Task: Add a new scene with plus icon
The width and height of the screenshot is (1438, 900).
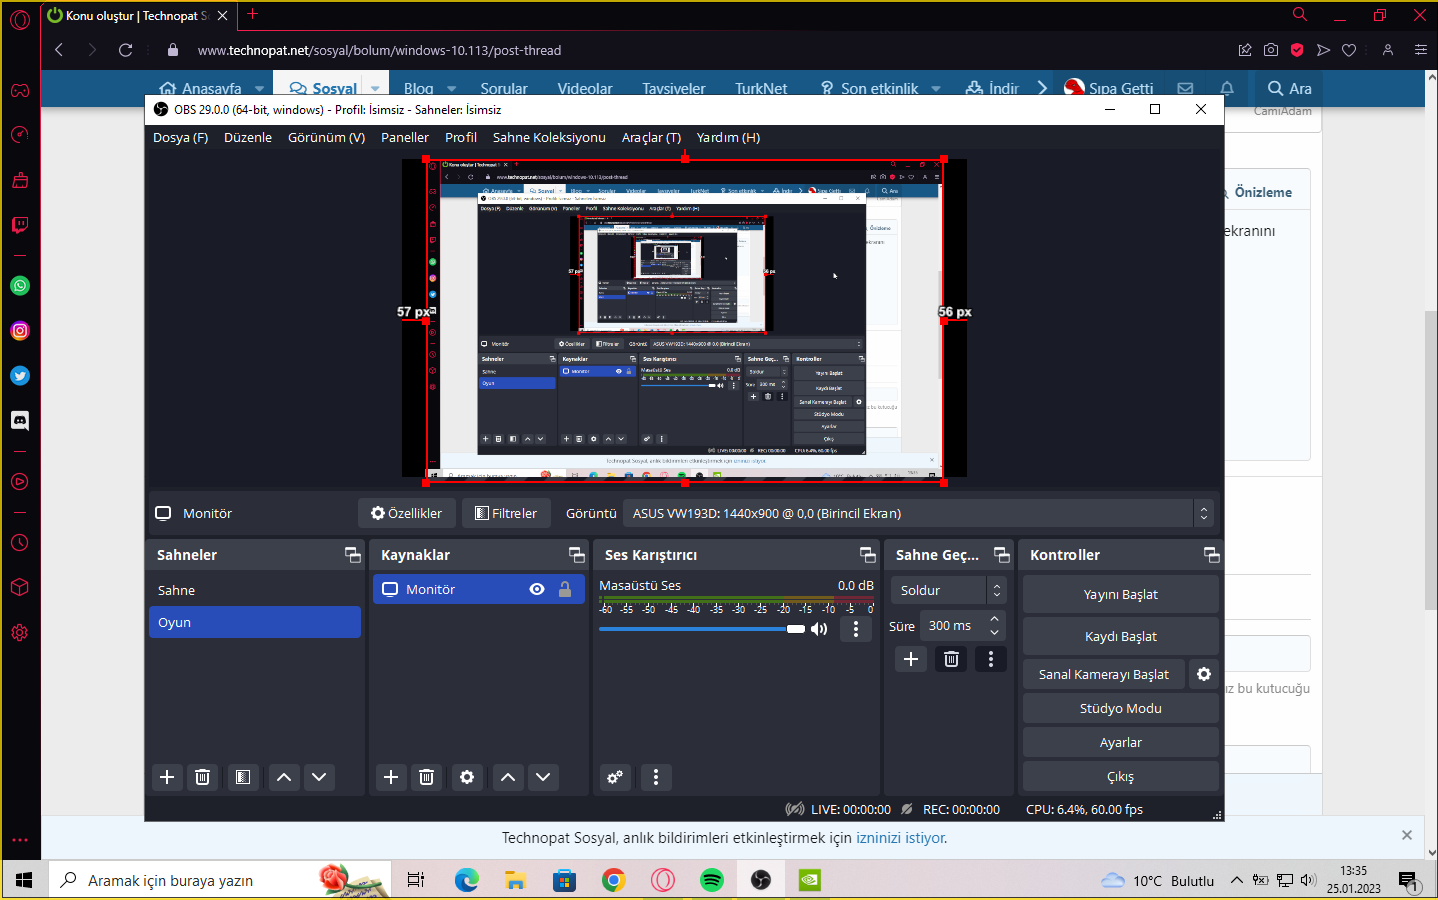Action: click(x=167, y=777)
